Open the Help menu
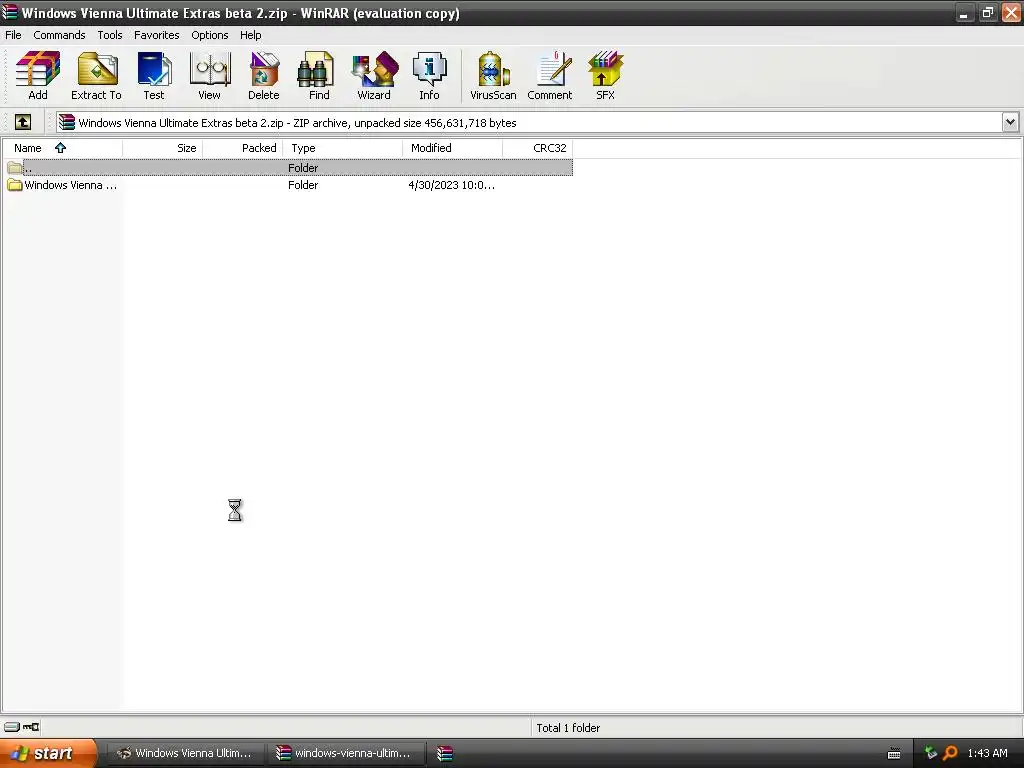Screen dimensions: 1024x768 [x=251, y=35]
